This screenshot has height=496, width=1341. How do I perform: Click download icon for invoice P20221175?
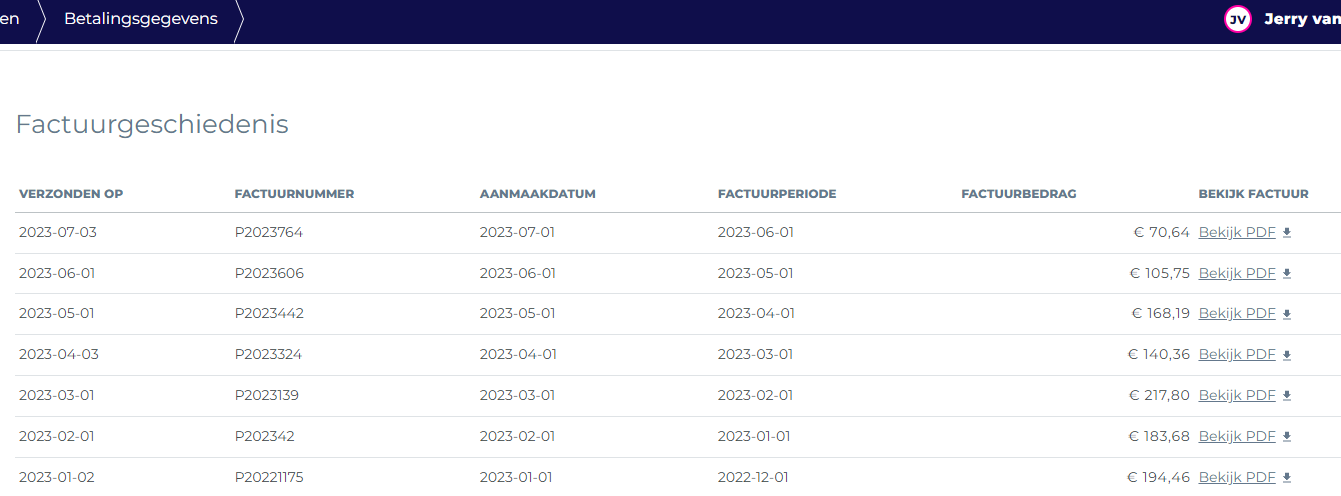tap(1287, 478)
